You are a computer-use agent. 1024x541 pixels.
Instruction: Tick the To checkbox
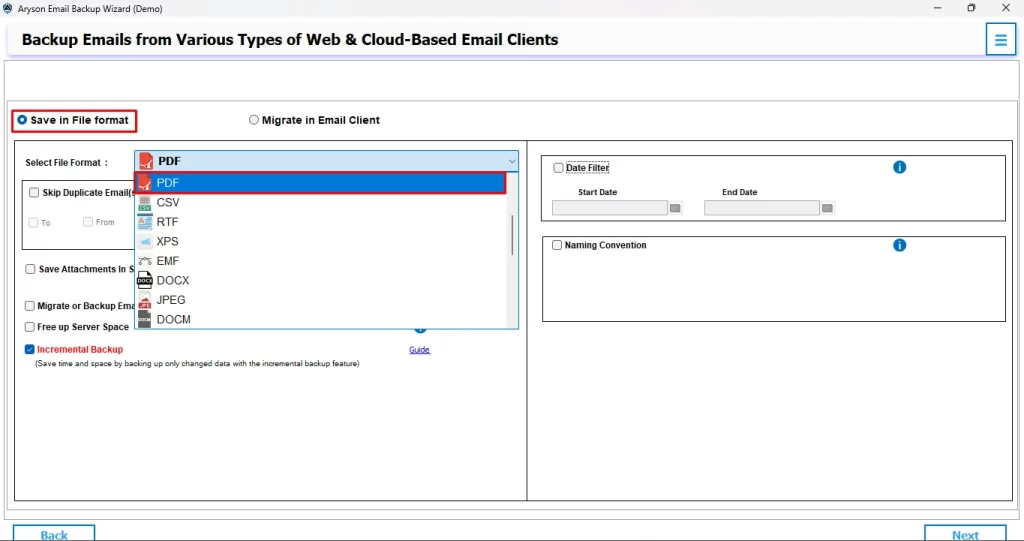pyautogui.click(x=33, y=223)
